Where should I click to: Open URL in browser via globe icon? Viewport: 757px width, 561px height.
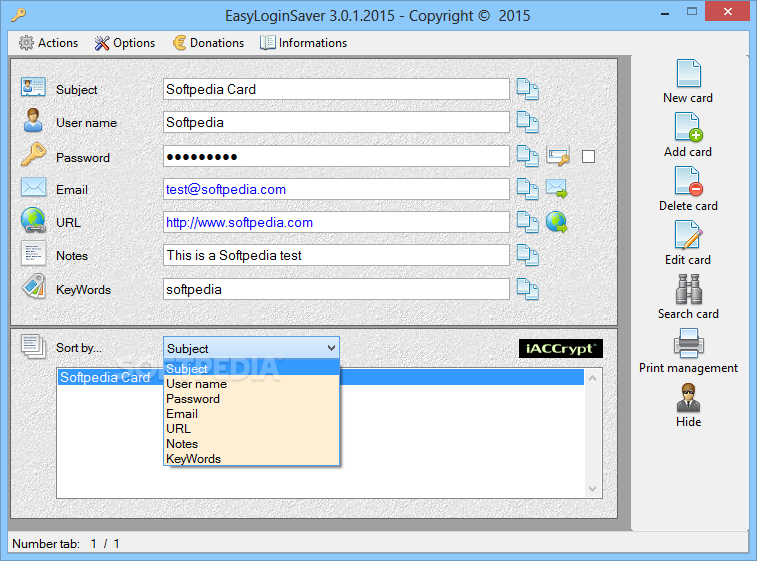(x=557, y=222)
